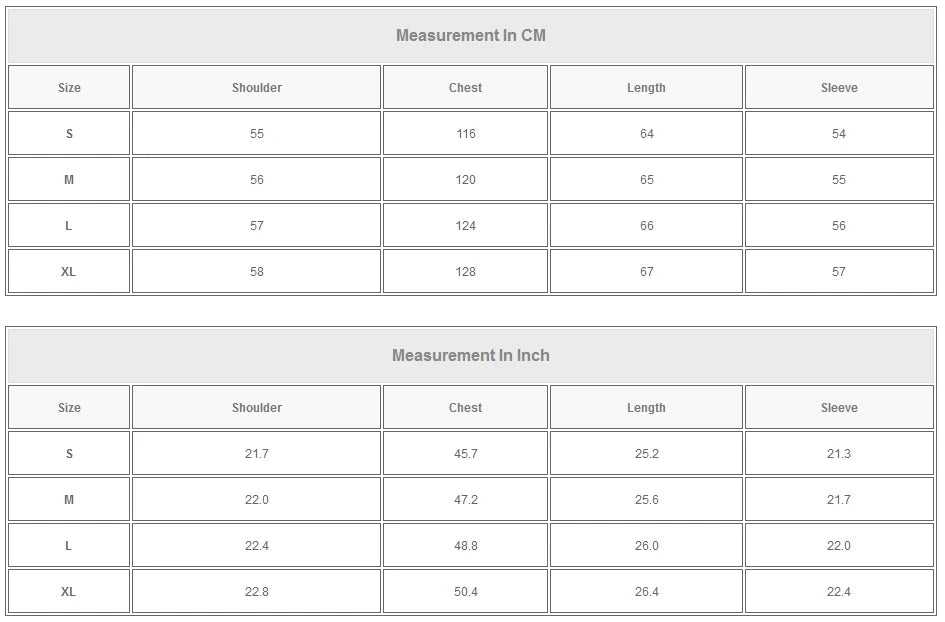The image size is (945, 622).
Task: Click Length column header in Inch table
Action: [x=646, y=408]
